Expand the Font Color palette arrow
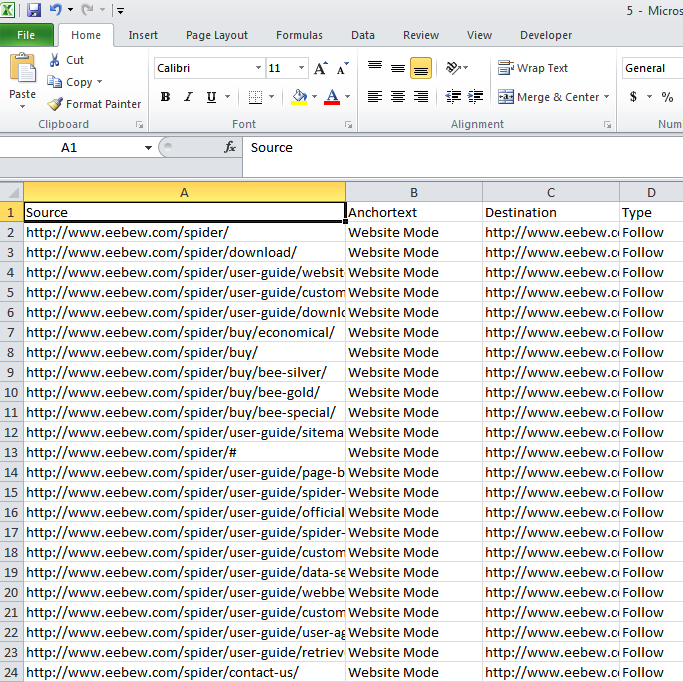 348,97
